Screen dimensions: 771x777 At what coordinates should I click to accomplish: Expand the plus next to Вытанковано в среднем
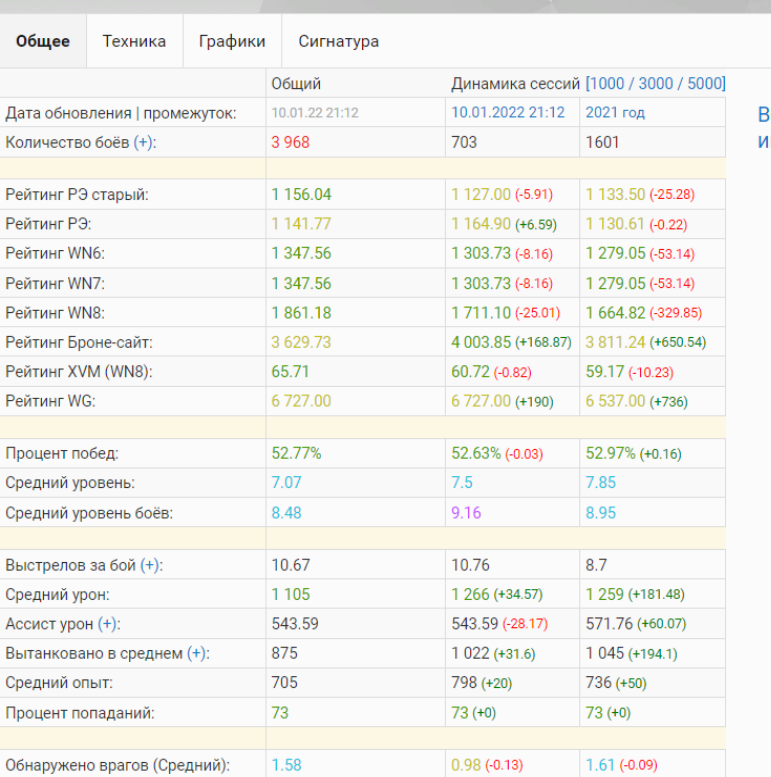(197, 653)
